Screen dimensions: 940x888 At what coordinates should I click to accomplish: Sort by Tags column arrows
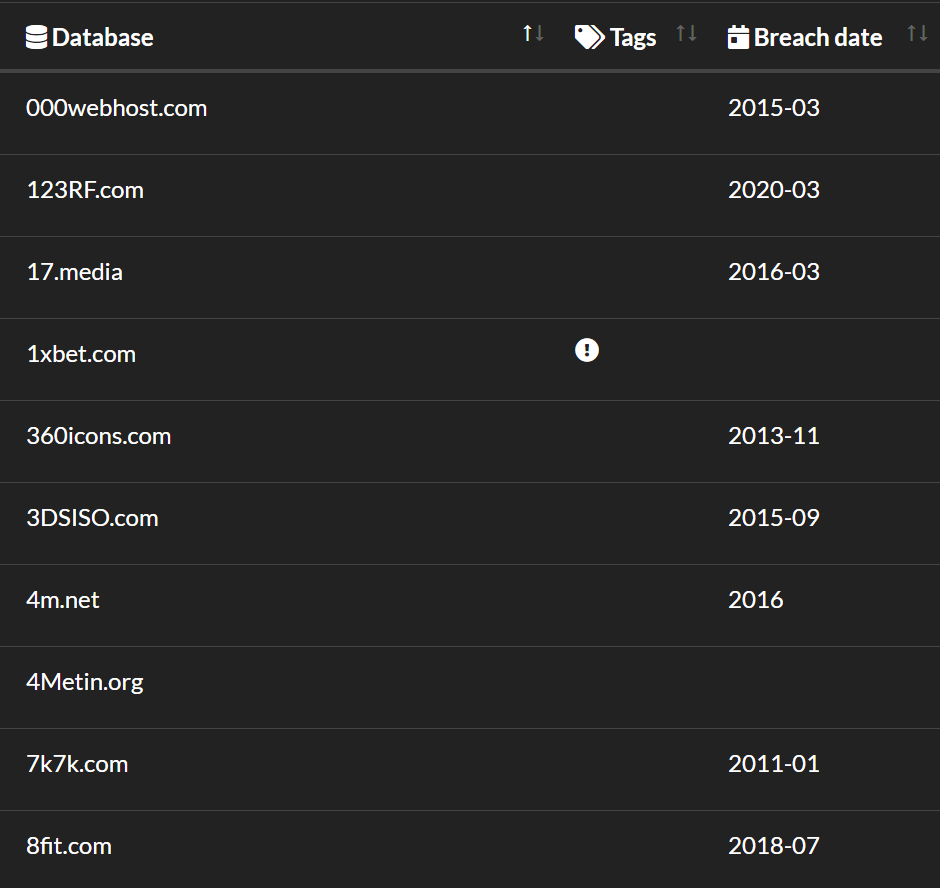[686, 34]
